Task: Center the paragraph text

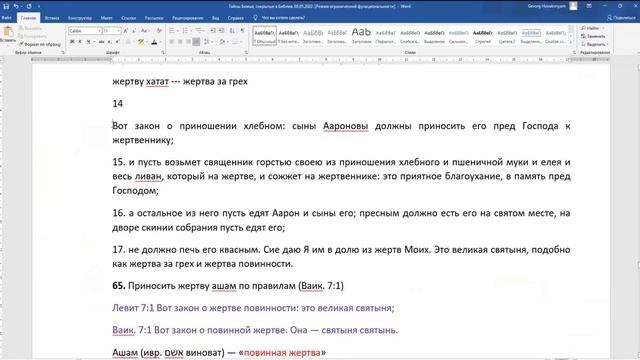Action: click(180, 42)
